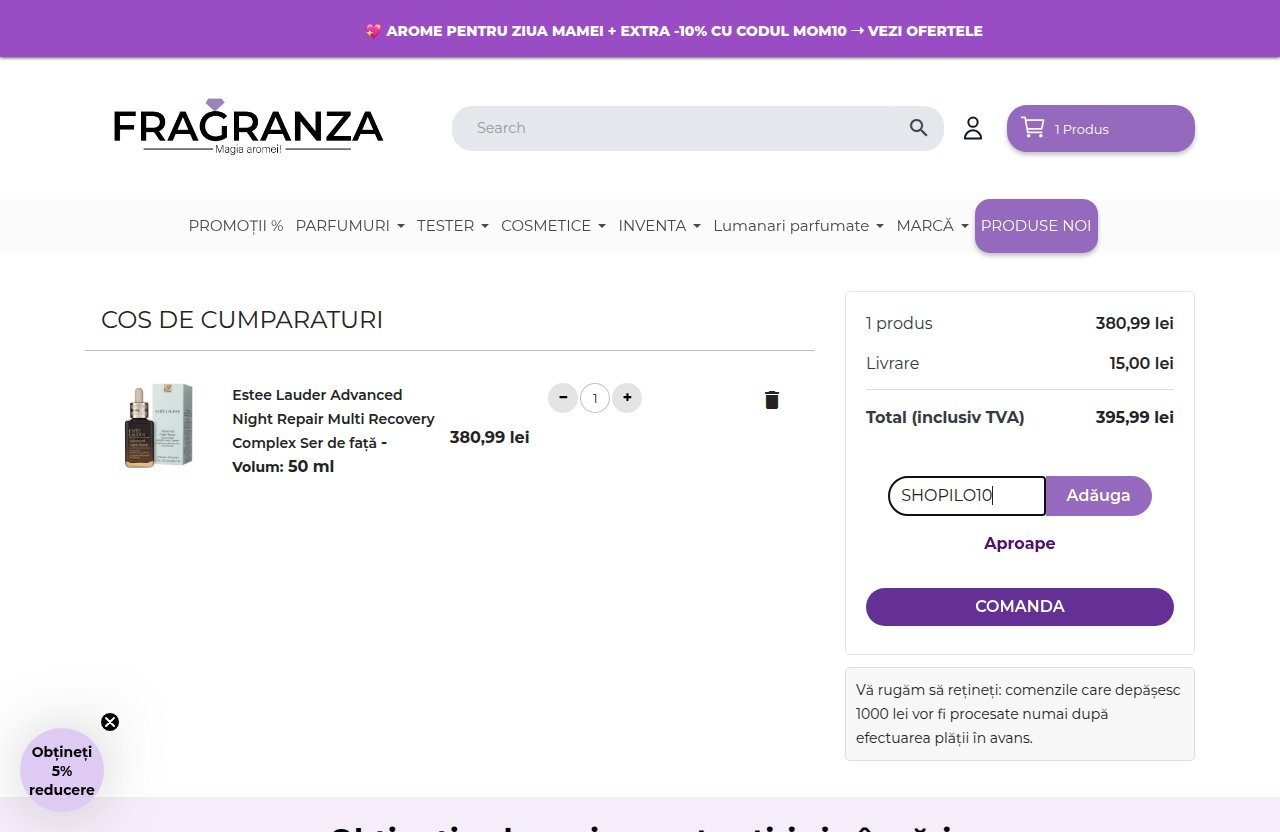Open the Estee Lauder product thumbnail
The image size is (1280, 832).
pos(158,426)
